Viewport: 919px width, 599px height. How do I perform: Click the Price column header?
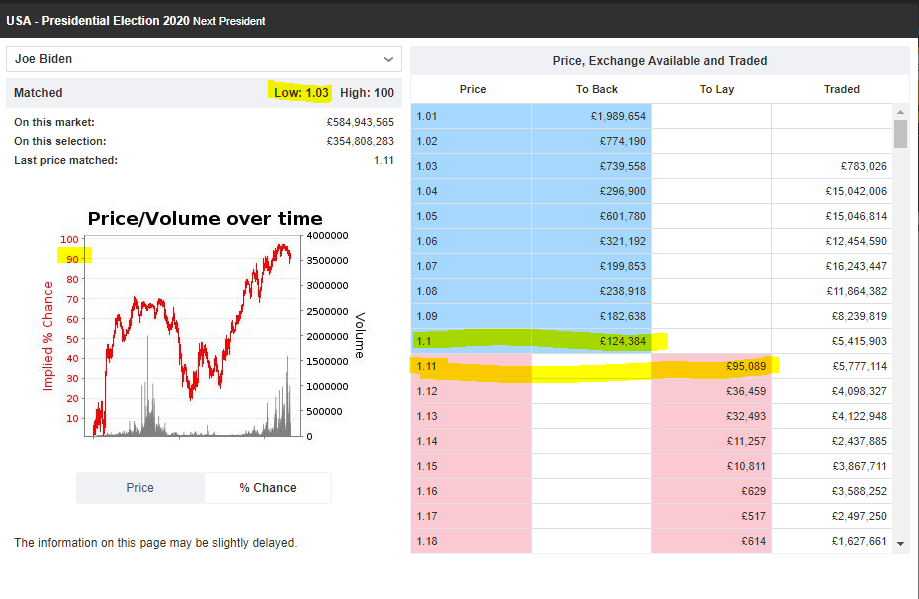point(472,89)
